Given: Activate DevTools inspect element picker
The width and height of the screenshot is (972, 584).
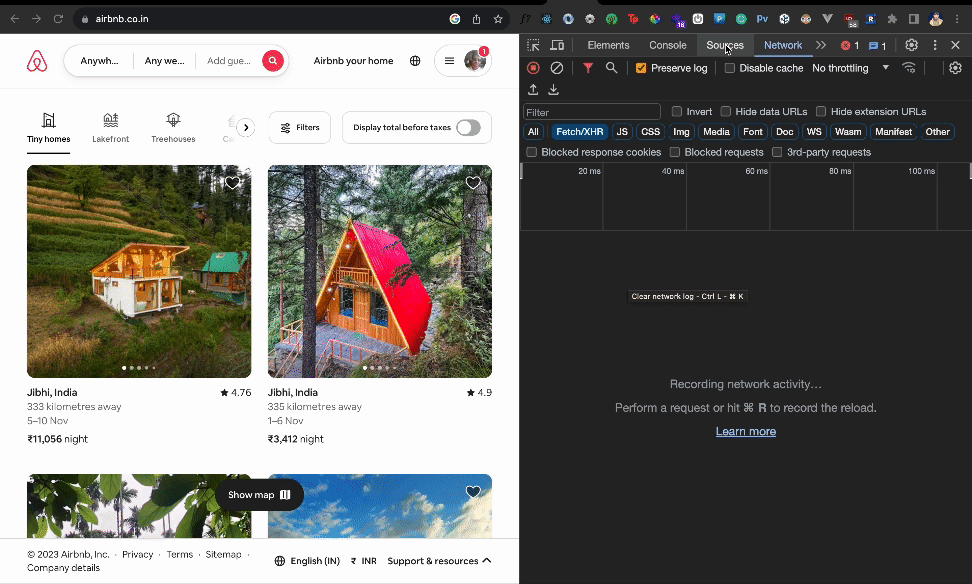Looking at the screenshot, I should point(533,45).
